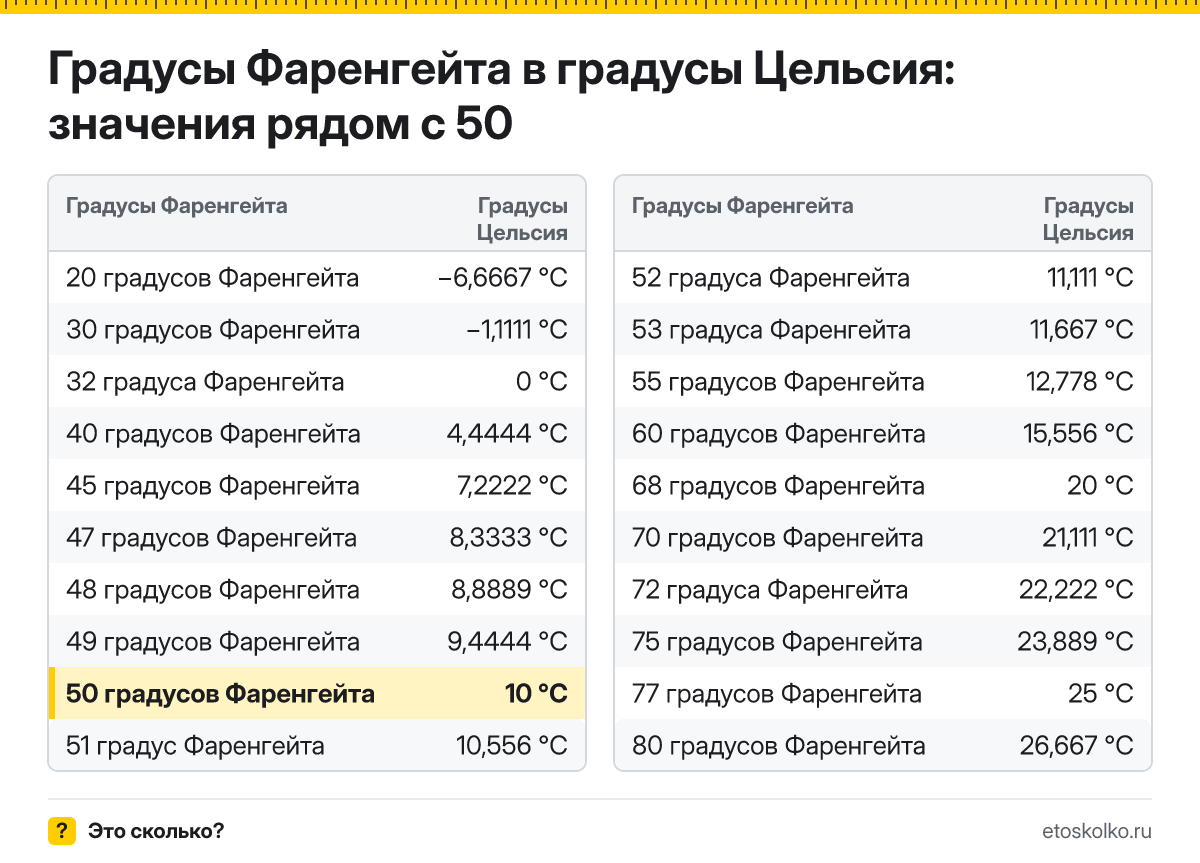The image size is (1200, 863).
Task: Select the '10,556 °C' value
Action: tap(512, 746)
